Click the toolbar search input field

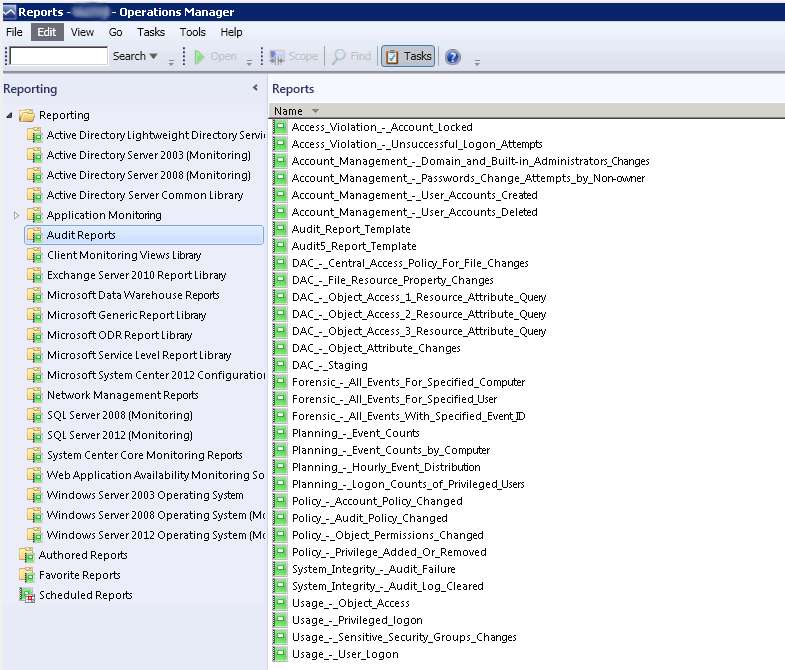point(59,56)
